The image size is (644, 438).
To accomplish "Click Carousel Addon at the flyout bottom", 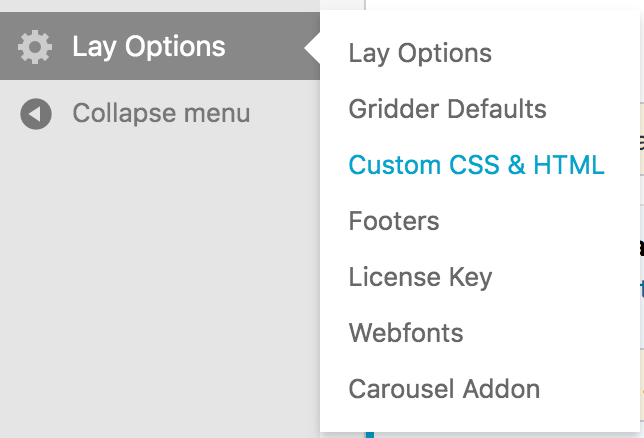I will (444, 389).
